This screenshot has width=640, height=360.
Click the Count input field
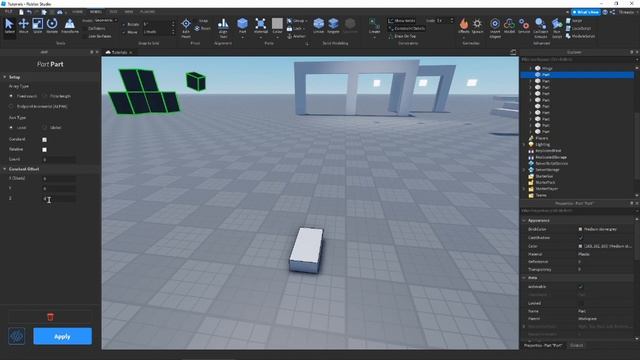[x=59, y=160]
